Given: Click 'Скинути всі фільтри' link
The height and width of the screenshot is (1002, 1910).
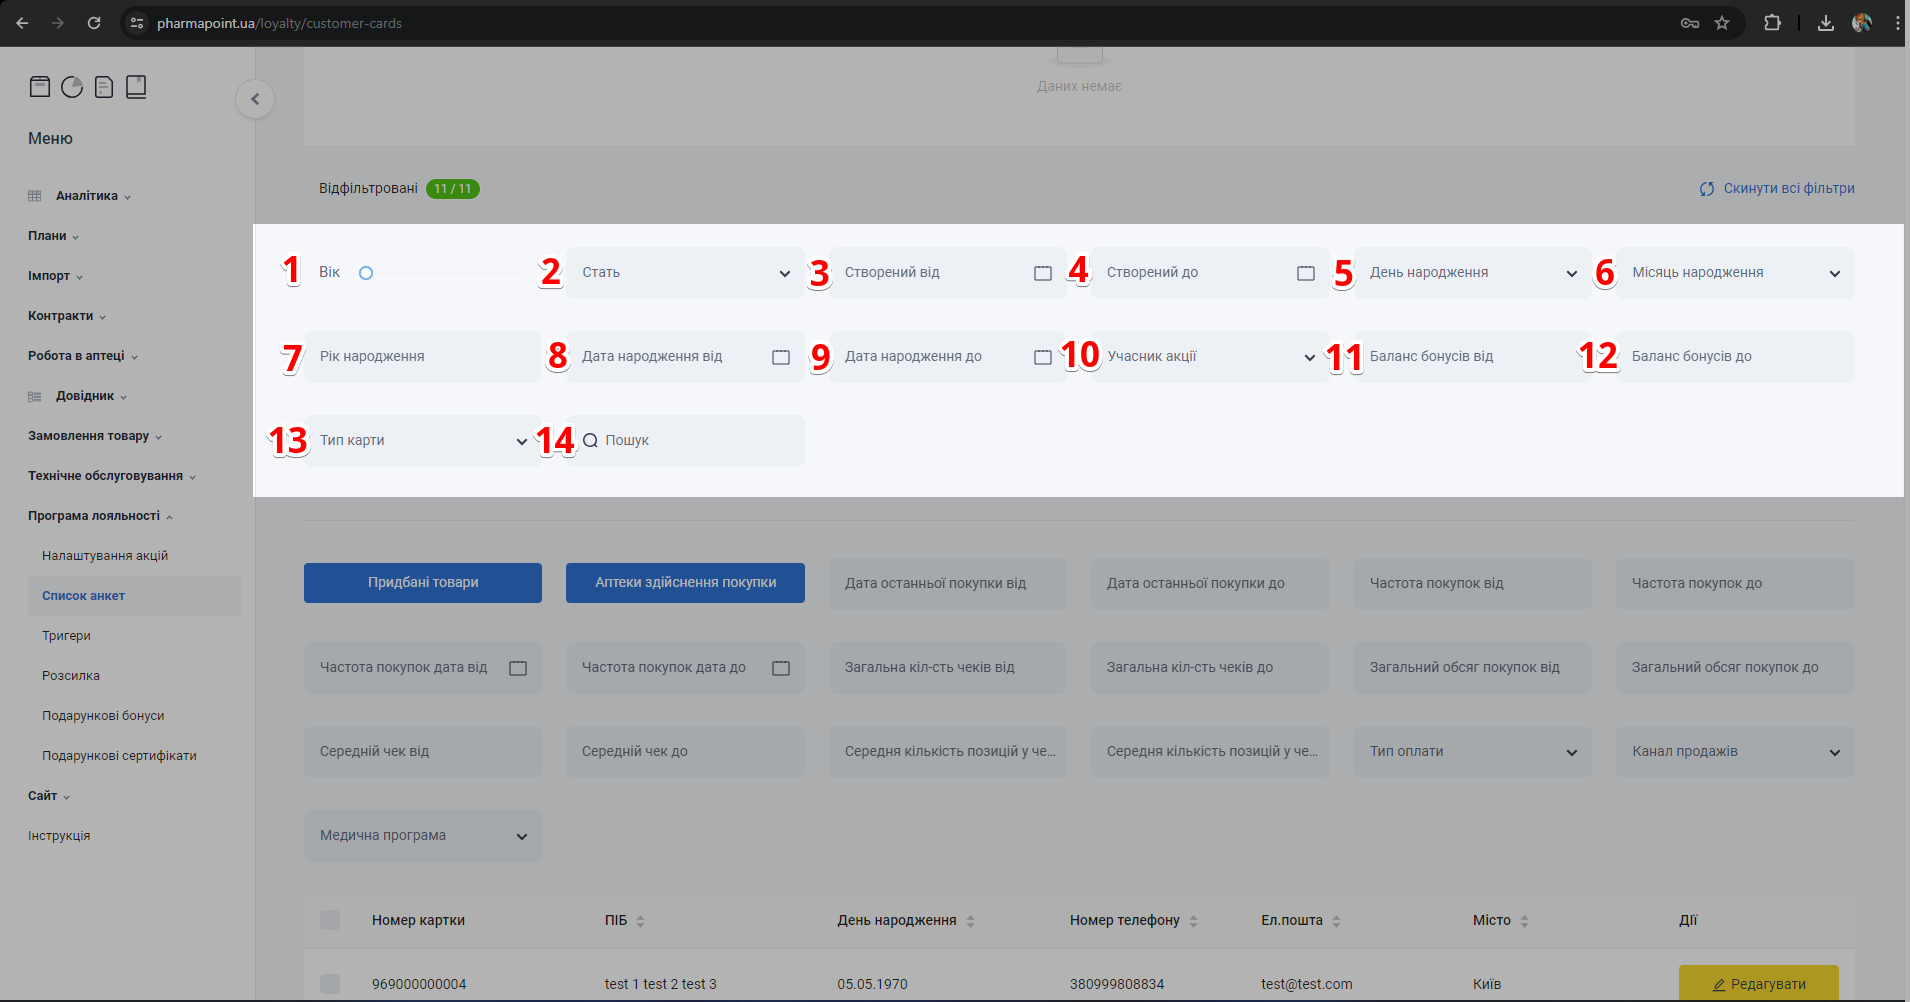Looking at the screenshot, I should click(1788, 188).
